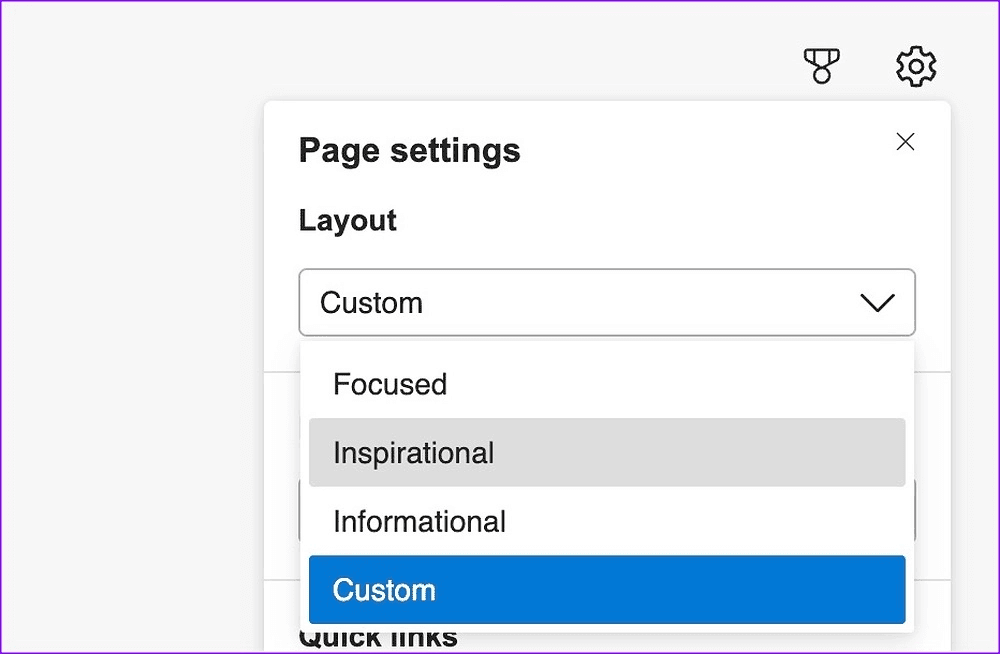Image resolution: width=1000 pixels, height=654 pixels.
Task: Click the Page settings heading
Action: pyautogui.click(x=409, y=151)
